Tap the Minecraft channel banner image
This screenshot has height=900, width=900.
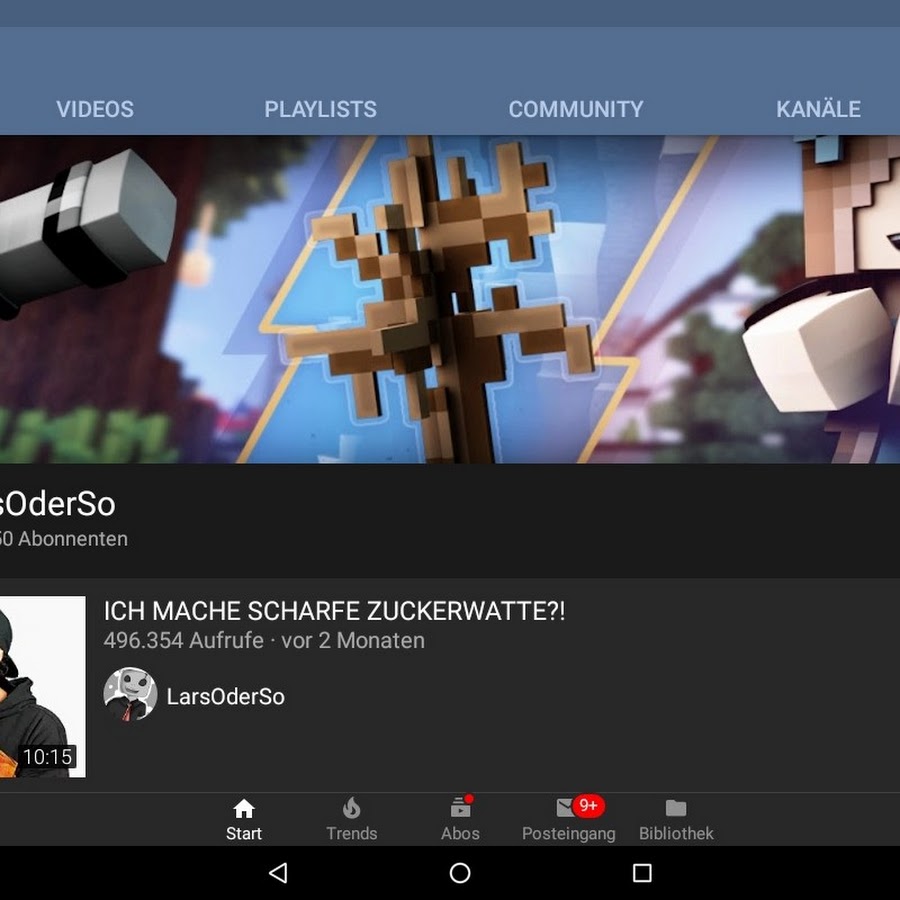(450, 299)
